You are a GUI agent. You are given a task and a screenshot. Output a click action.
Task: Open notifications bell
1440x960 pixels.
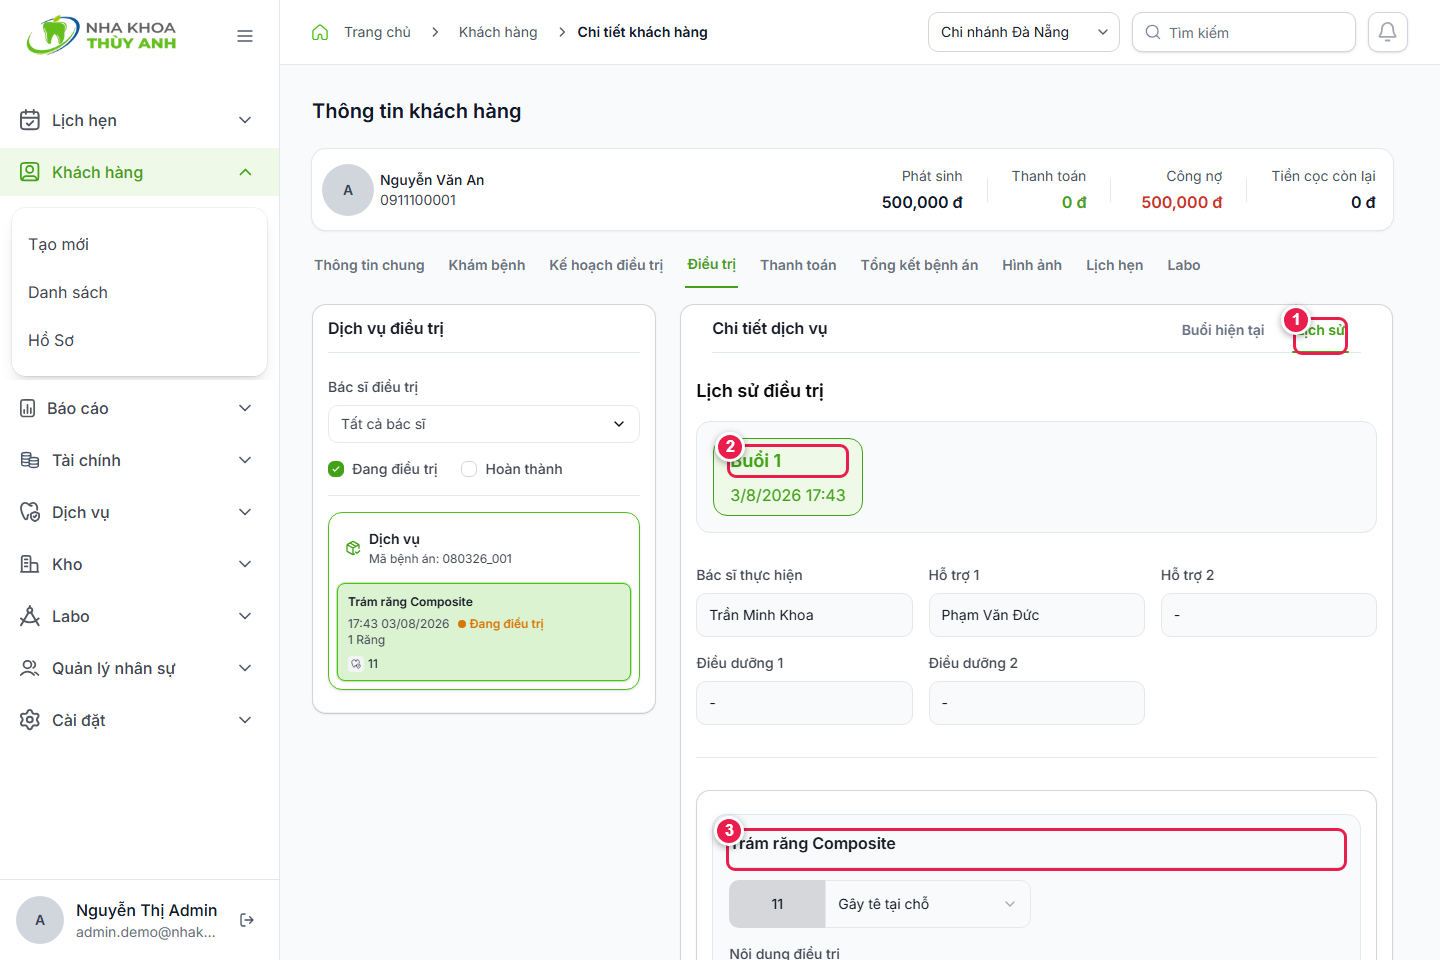point(1388,32)
